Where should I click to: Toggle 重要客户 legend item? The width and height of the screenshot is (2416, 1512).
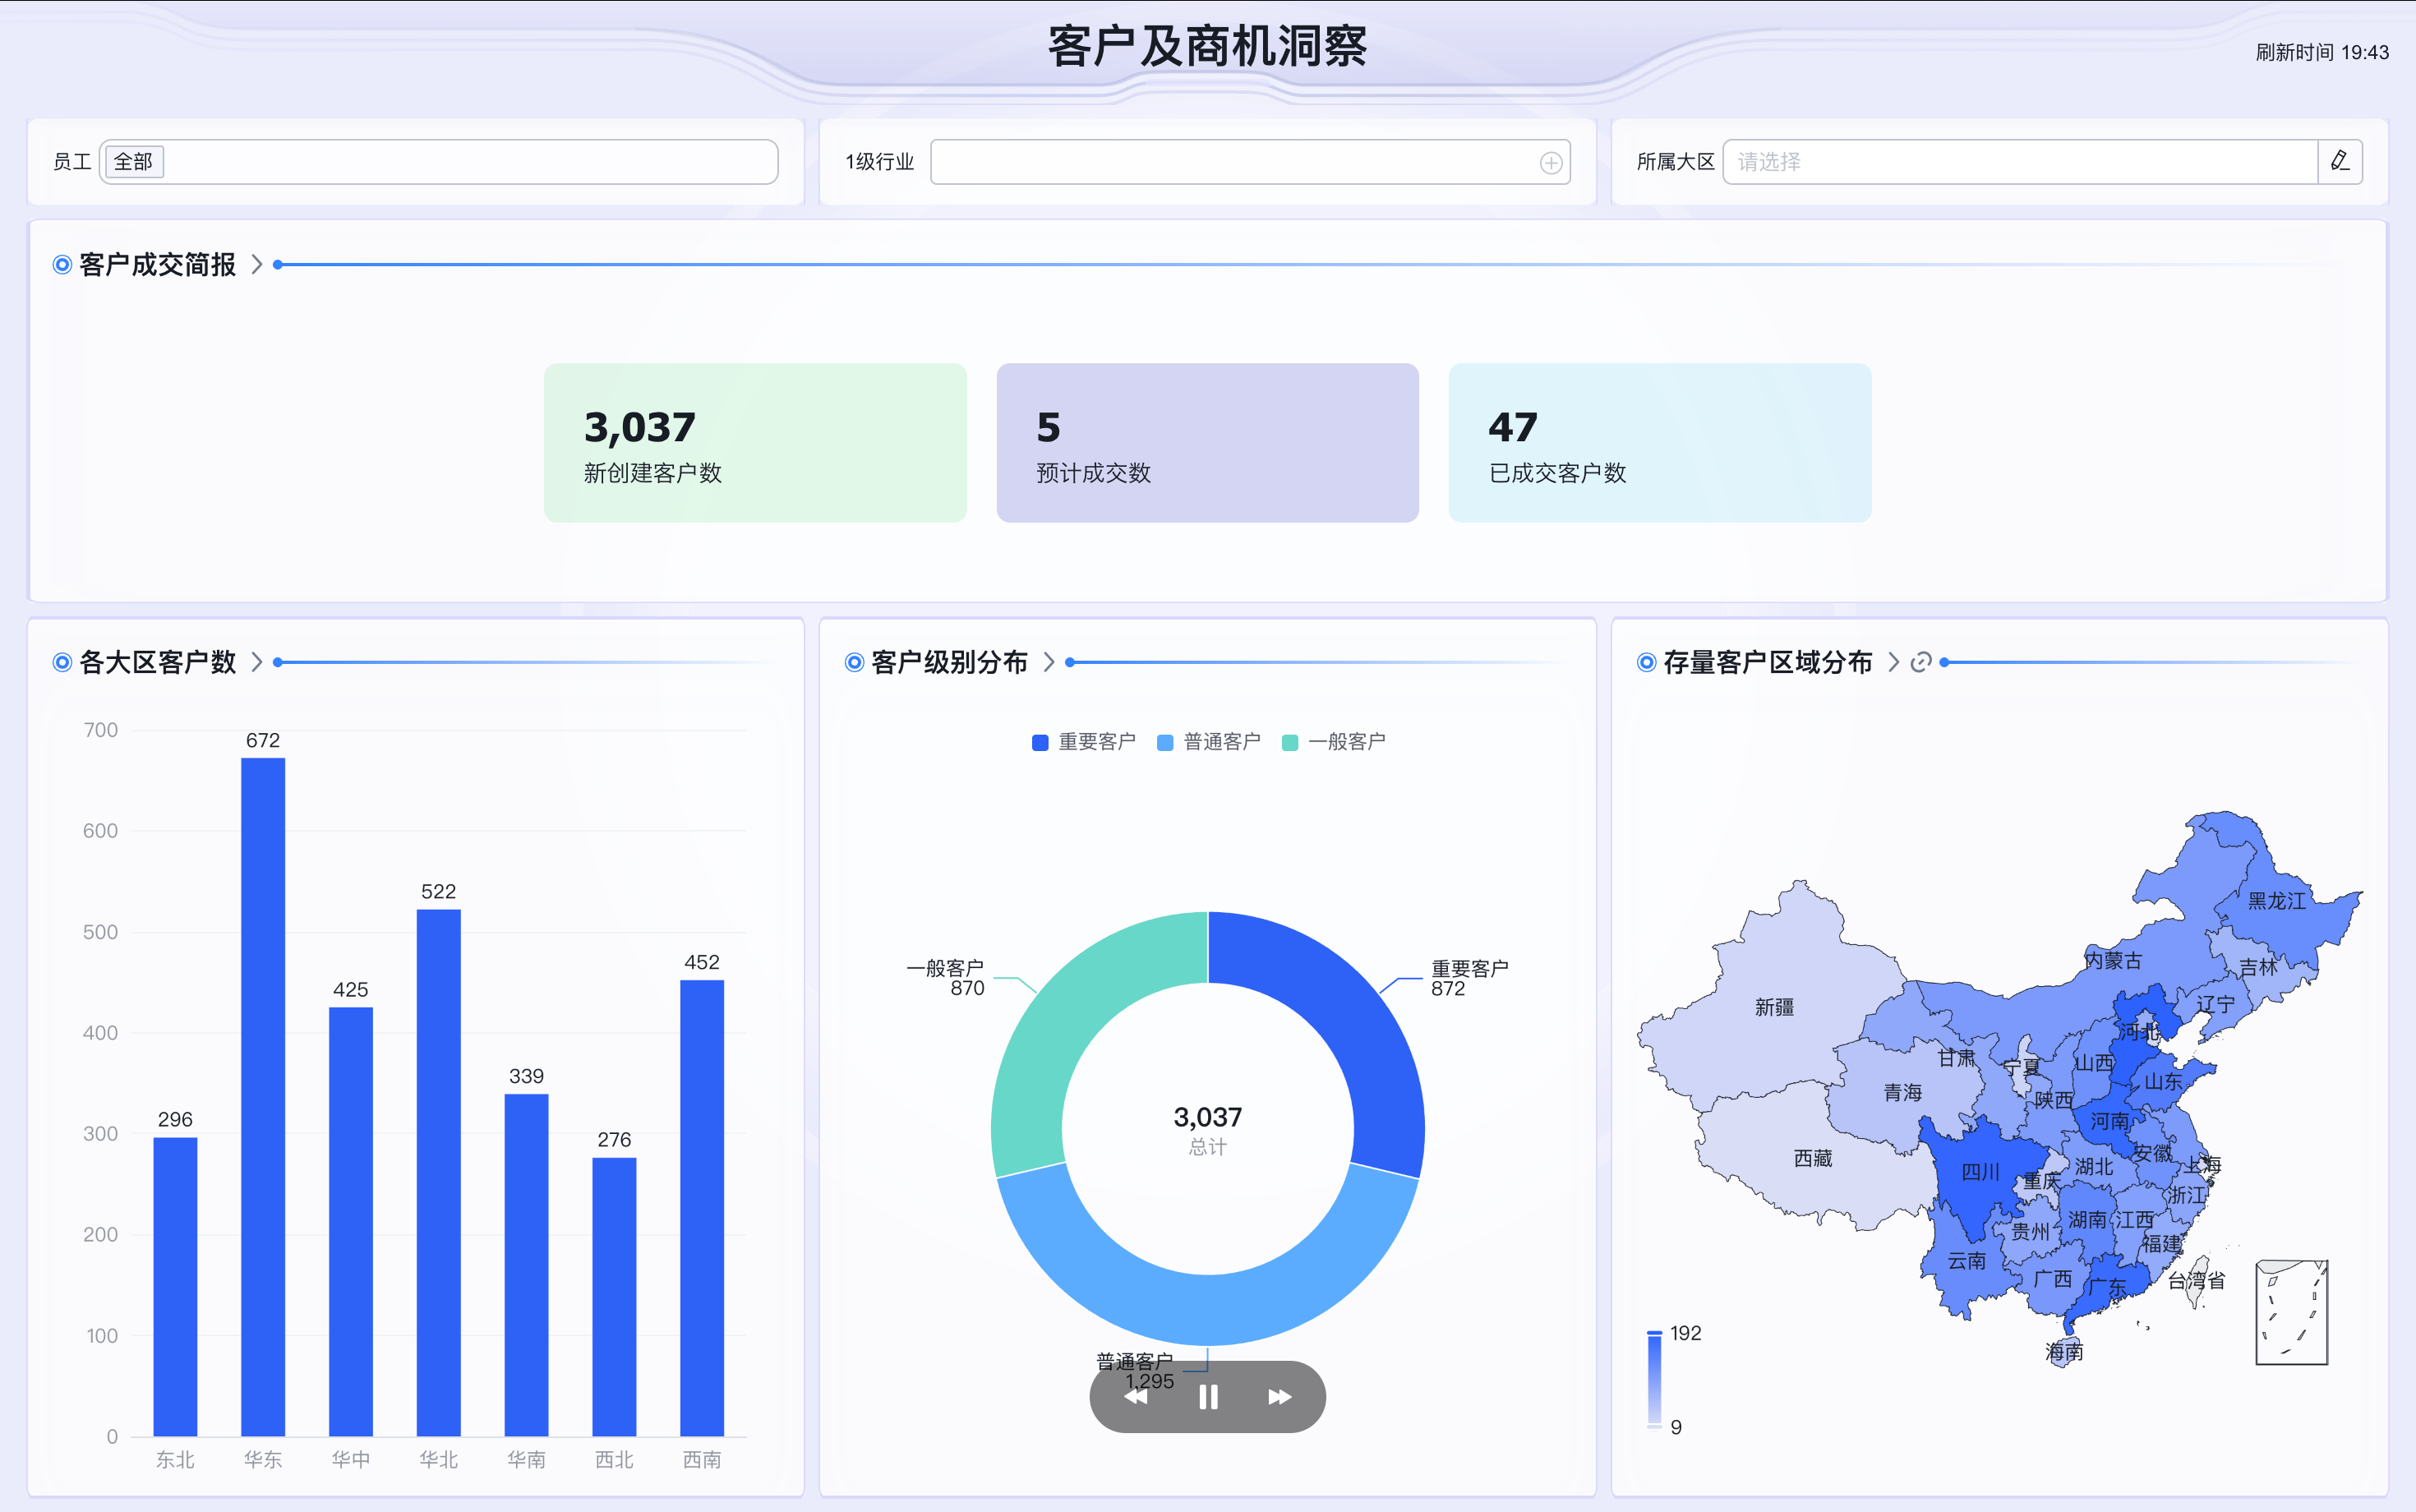[1084, 742]
